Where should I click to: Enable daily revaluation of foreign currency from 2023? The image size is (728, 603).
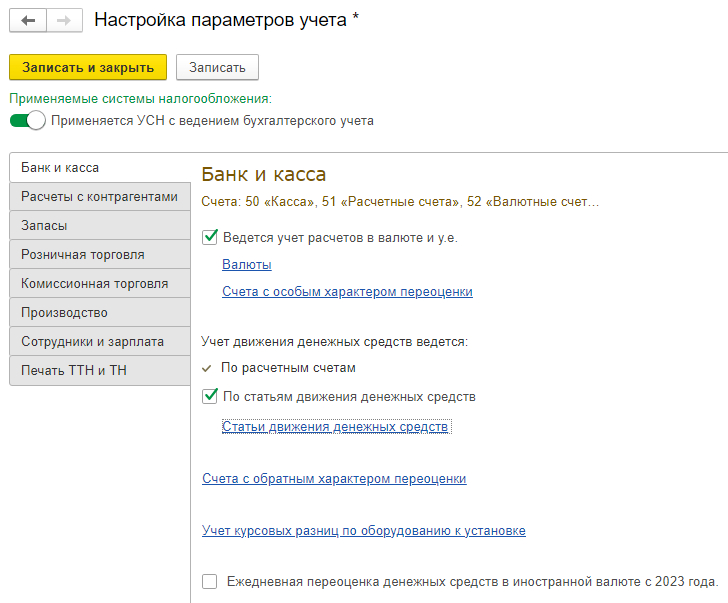209,581
